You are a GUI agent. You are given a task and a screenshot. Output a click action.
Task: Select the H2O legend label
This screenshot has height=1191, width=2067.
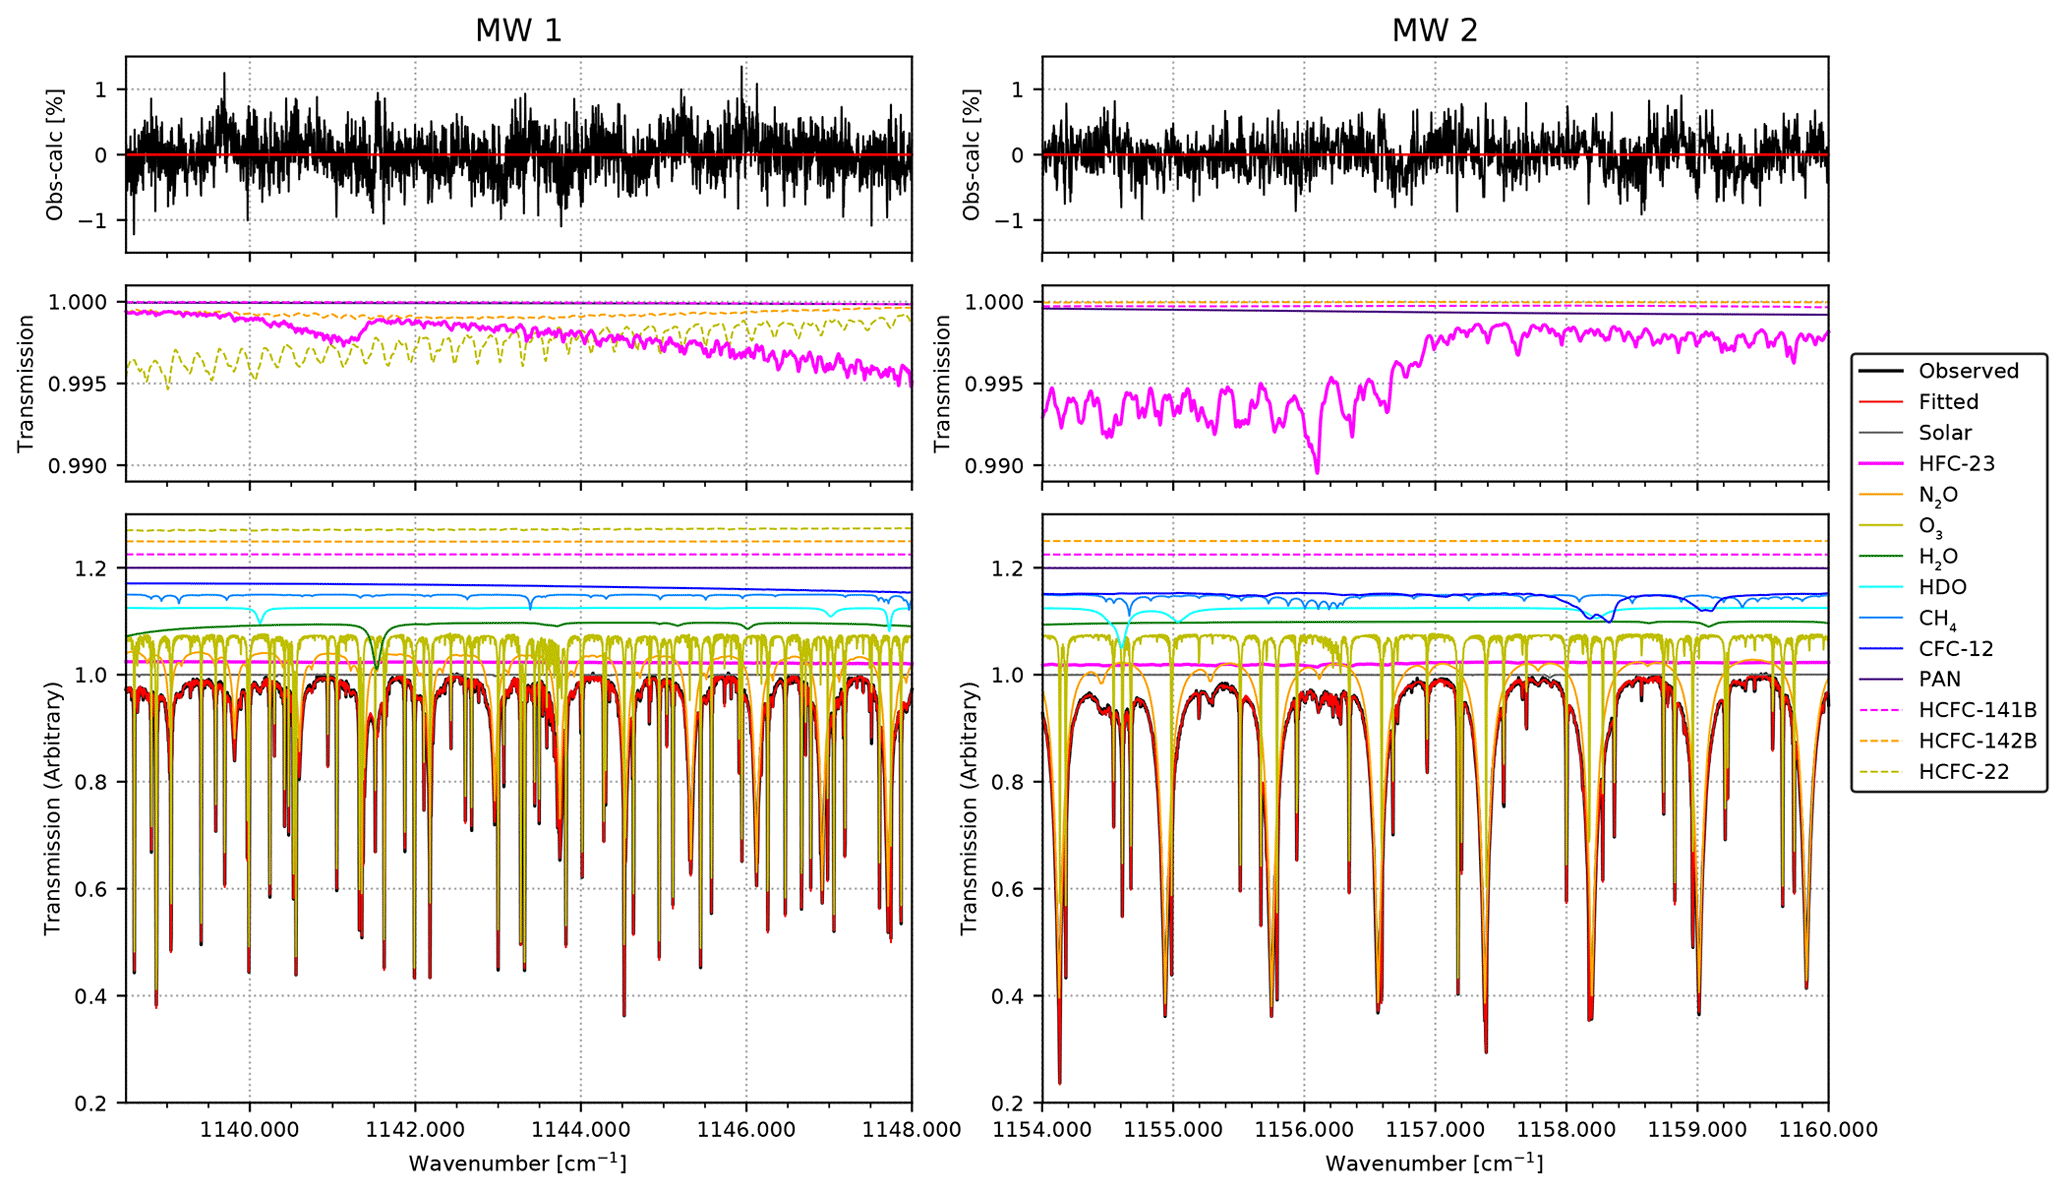point(1938,557)
